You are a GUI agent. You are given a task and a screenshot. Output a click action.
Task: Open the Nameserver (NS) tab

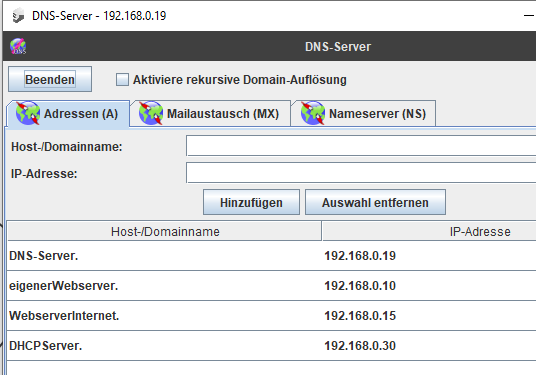click(x=363, y=113)
